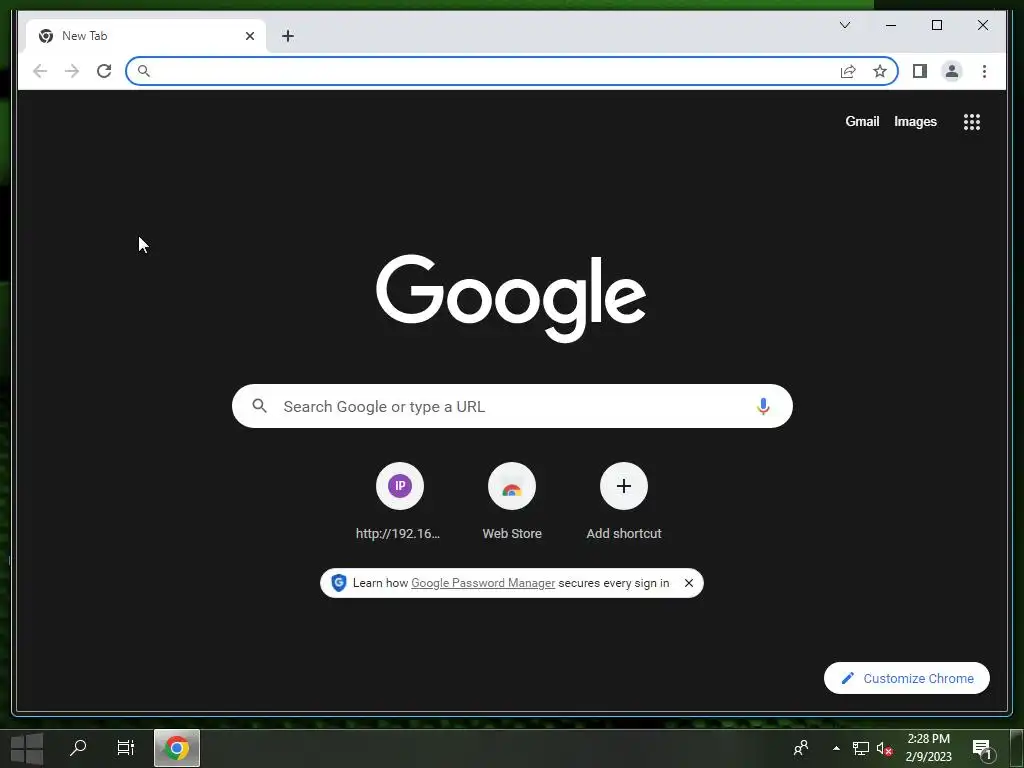
Task: Click the Search Google or type a URL box
Action: (x=512, y=406)
